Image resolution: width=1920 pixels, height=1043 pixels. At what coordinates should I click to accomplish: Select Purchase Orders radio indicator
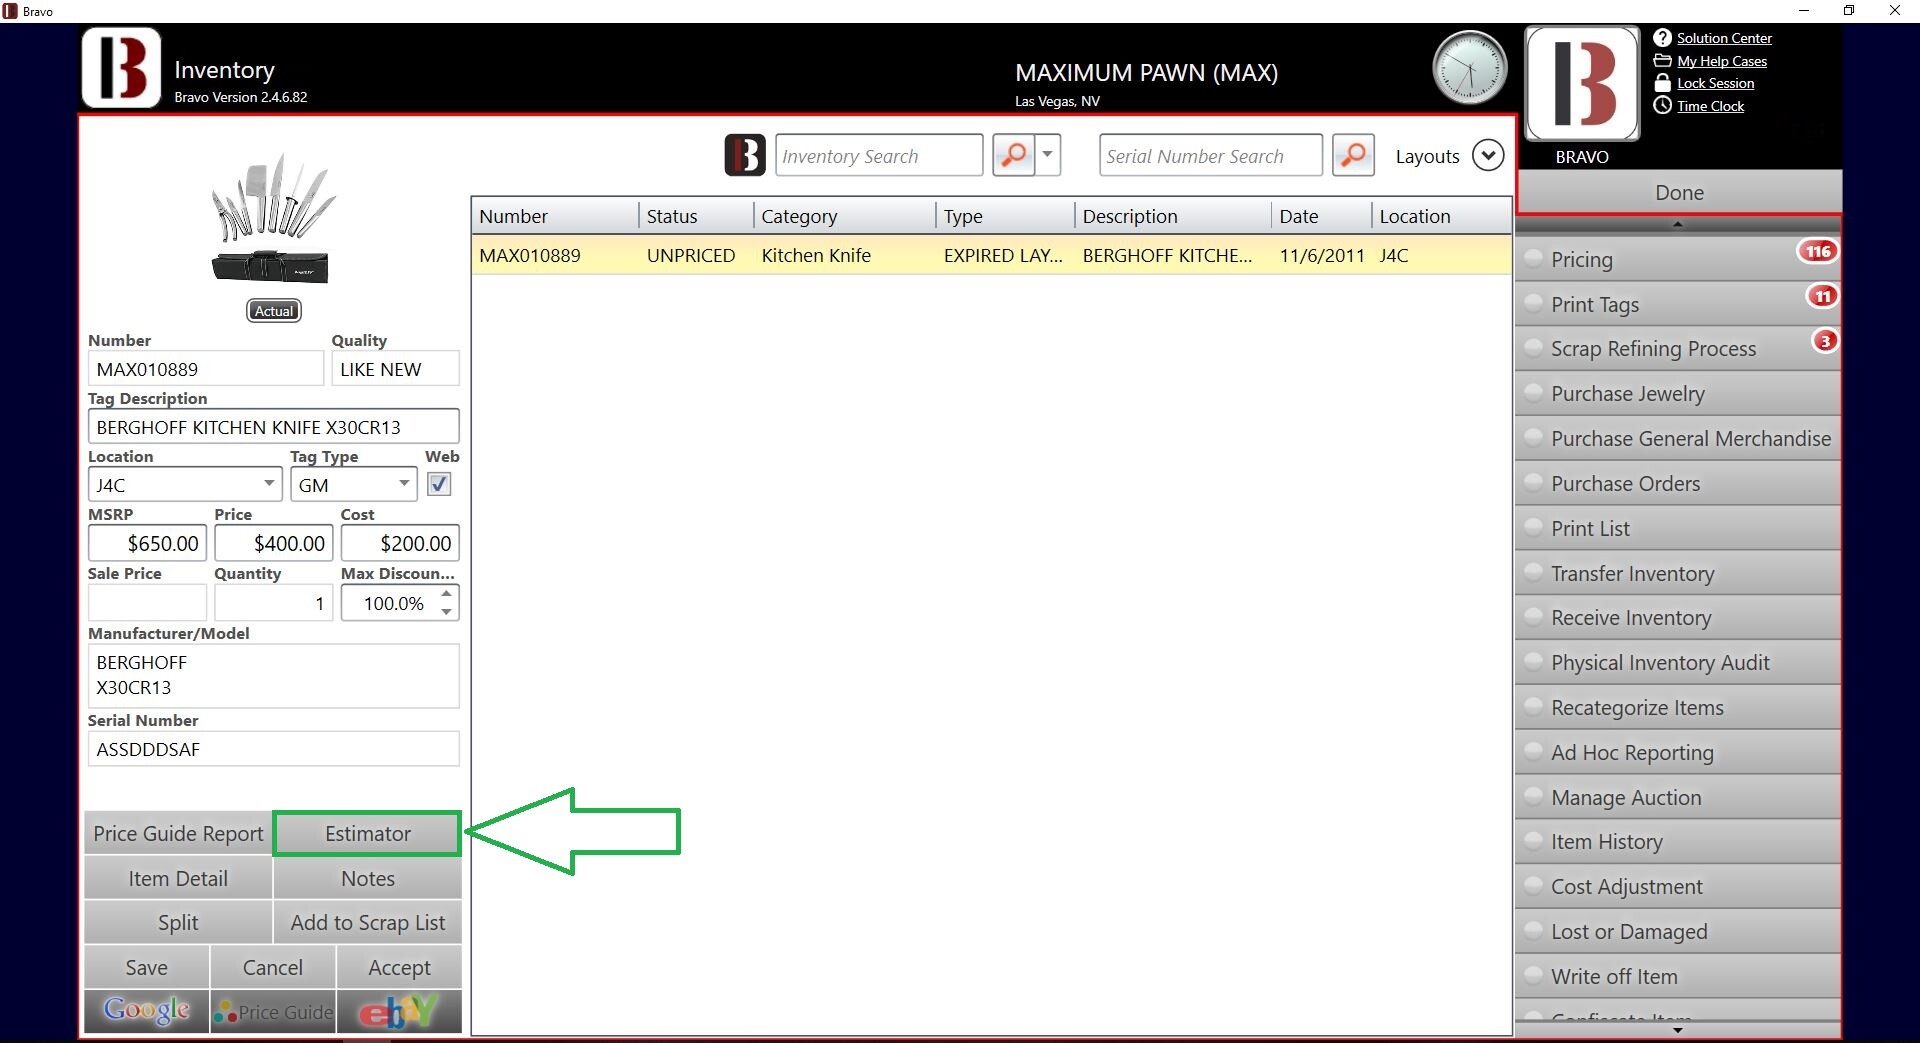(x=1533, y=483)
